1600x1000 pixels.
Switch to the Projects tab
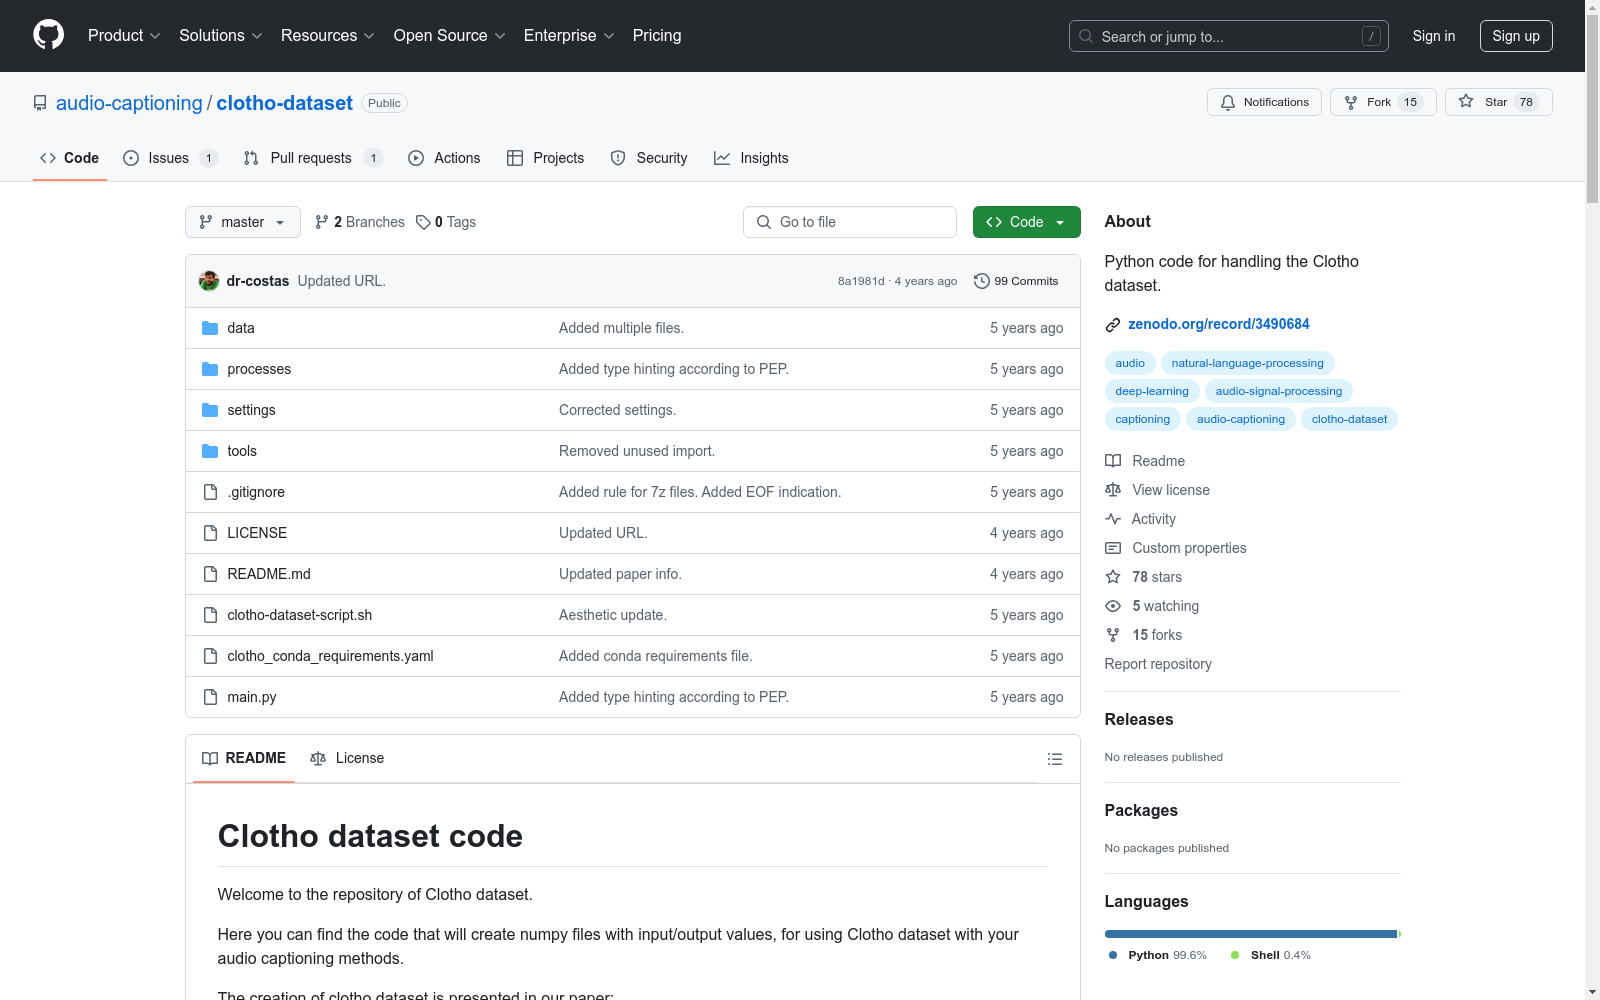[546, 158]
